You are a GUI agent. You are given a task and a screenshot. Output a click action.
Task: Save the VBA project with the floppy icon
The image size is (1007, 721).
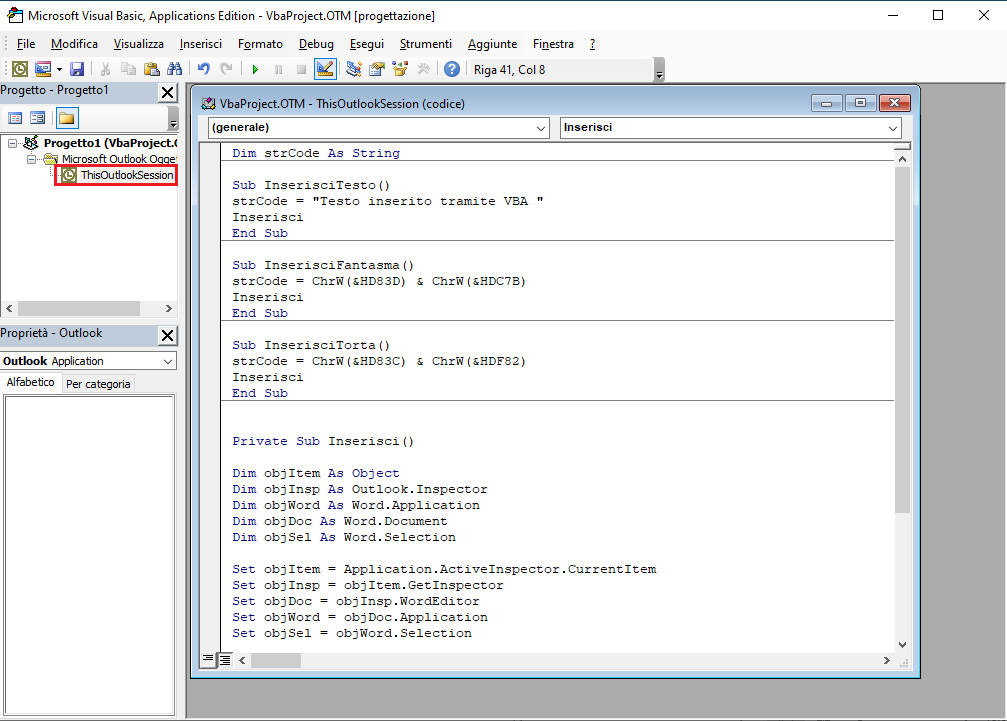(77, 69)
